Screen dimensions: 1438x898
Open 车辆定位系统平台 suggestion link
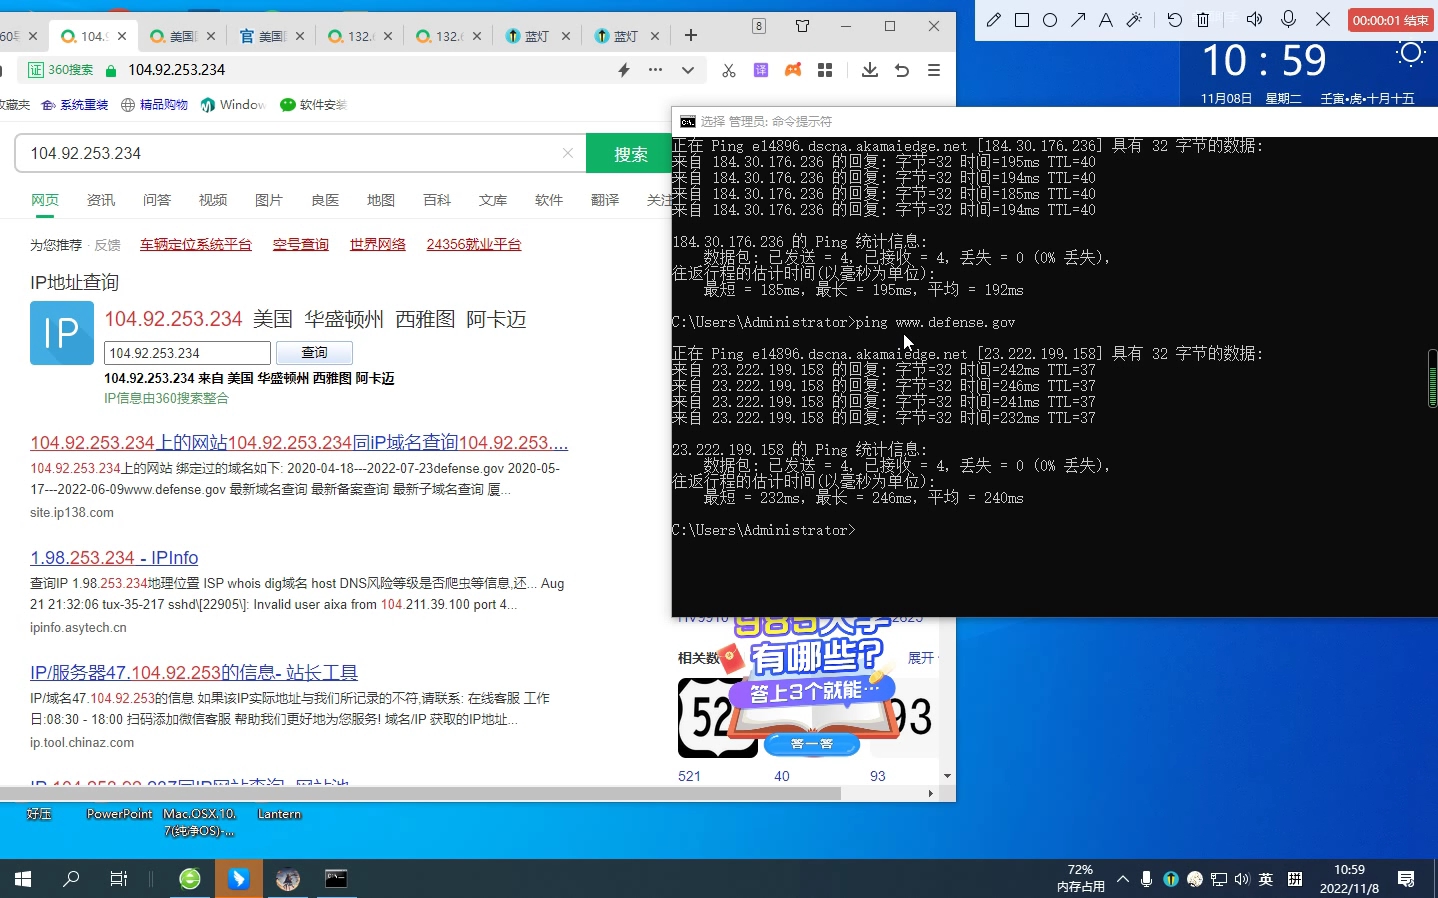196,244
